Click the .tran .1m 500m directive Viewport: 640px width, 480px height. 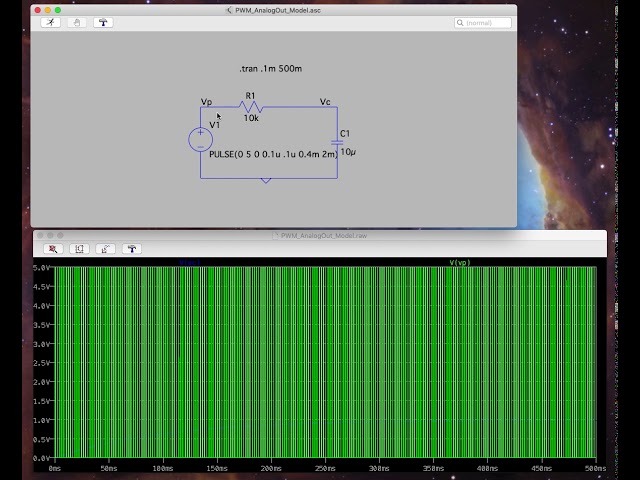pos(271,69)
